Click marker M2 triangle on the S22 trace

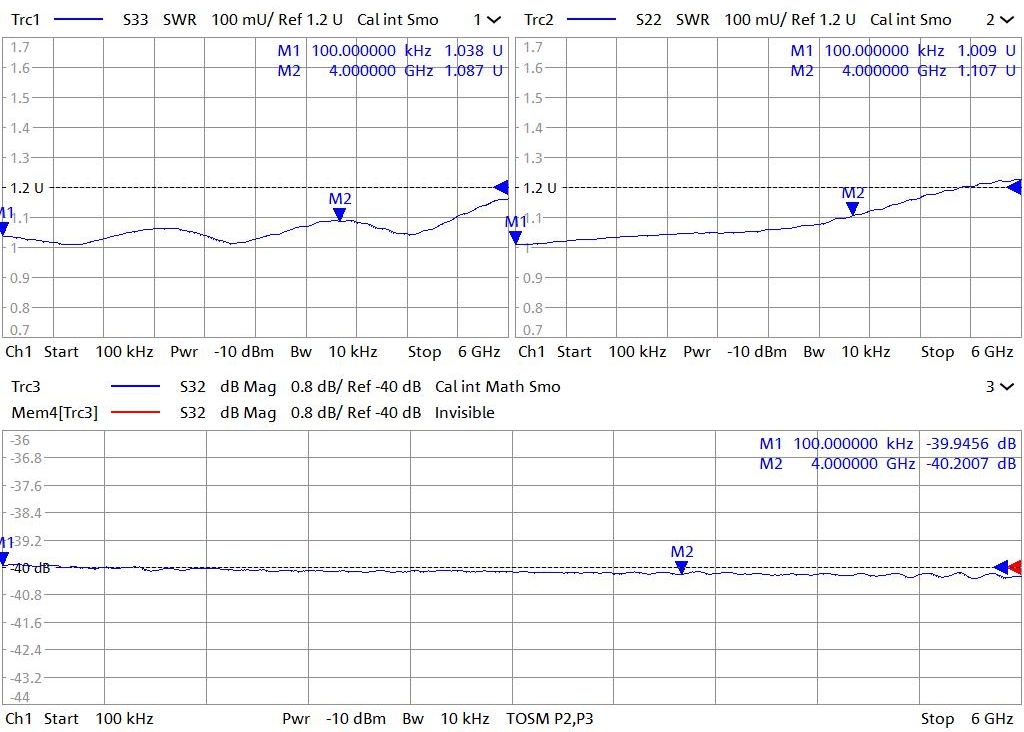852,208
